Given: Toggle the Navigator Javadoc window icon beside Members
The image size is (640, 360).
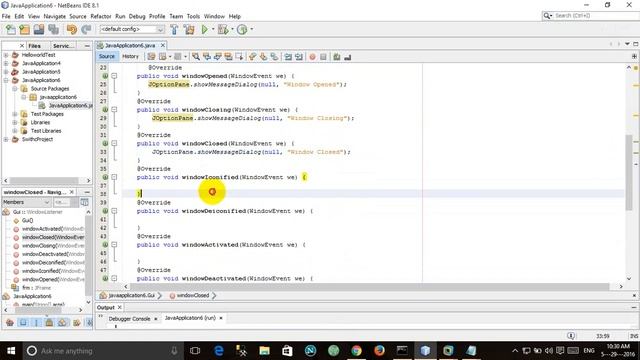Looking at the screenshot, I should point(84,202).
